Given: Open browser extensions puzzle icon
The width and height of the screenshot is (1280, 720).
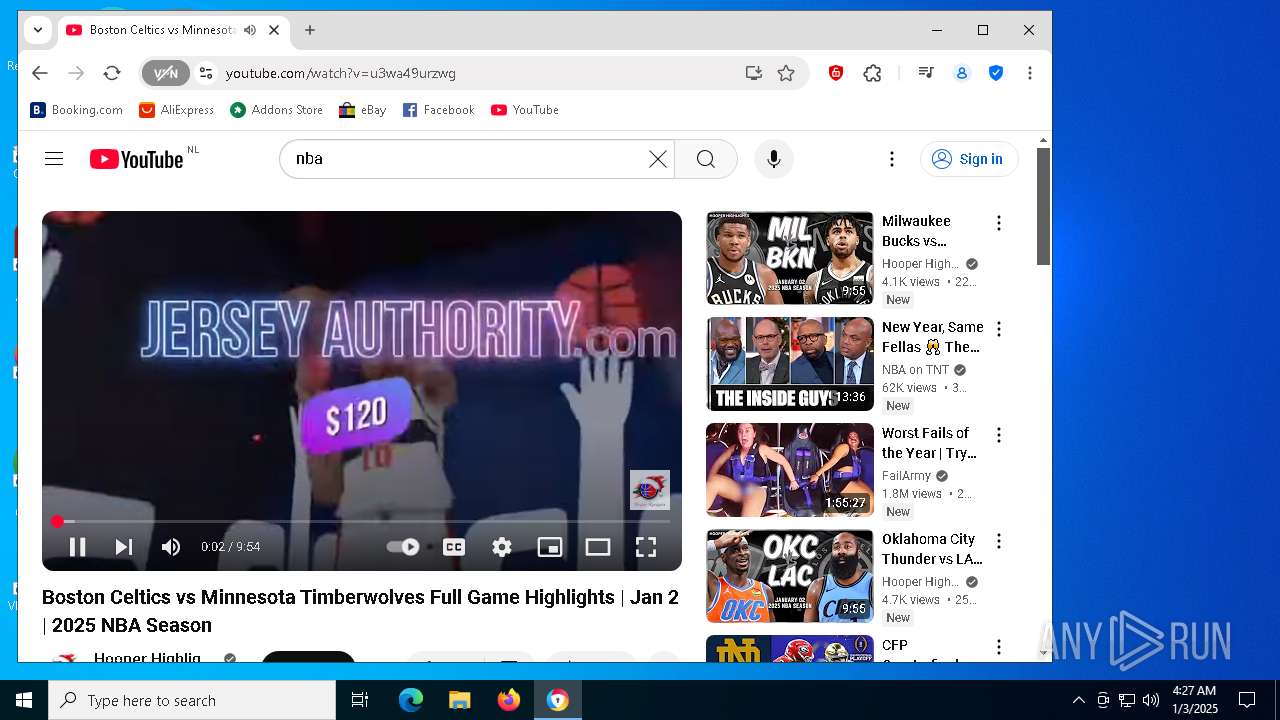Looking at the screenshot, I should [x=872, y=73].
